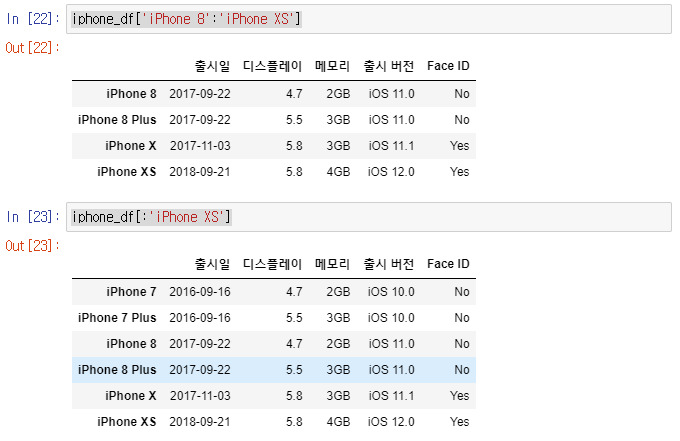The image size is (680, 441).
Task: Click 출시일 column header in Out[22] table
Action: (x=212, y=66)
